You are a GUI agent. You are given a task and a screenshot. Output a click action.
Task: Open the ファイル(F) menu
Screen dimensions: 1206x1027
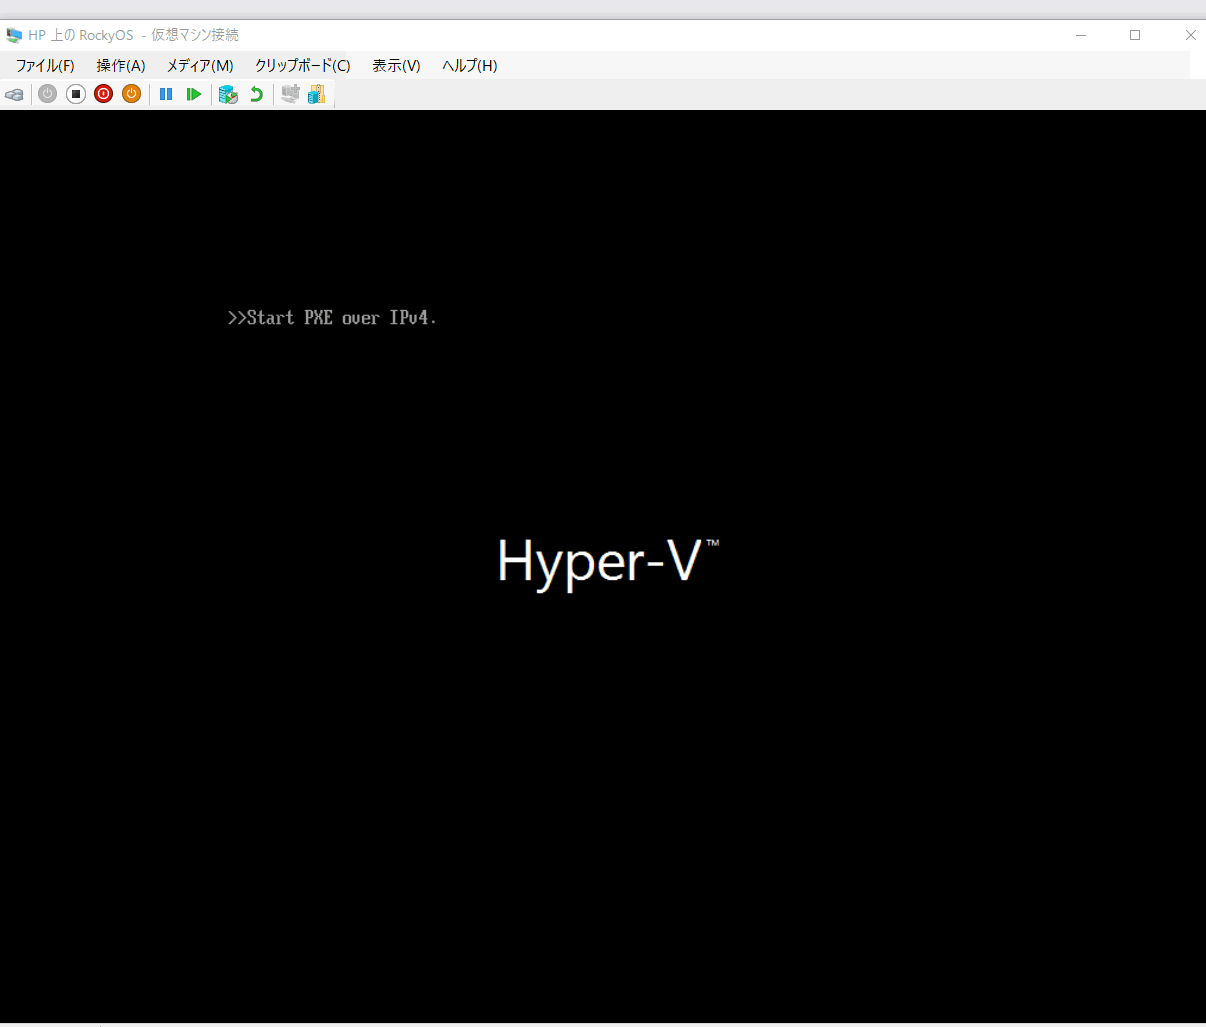tap(45, 65)
